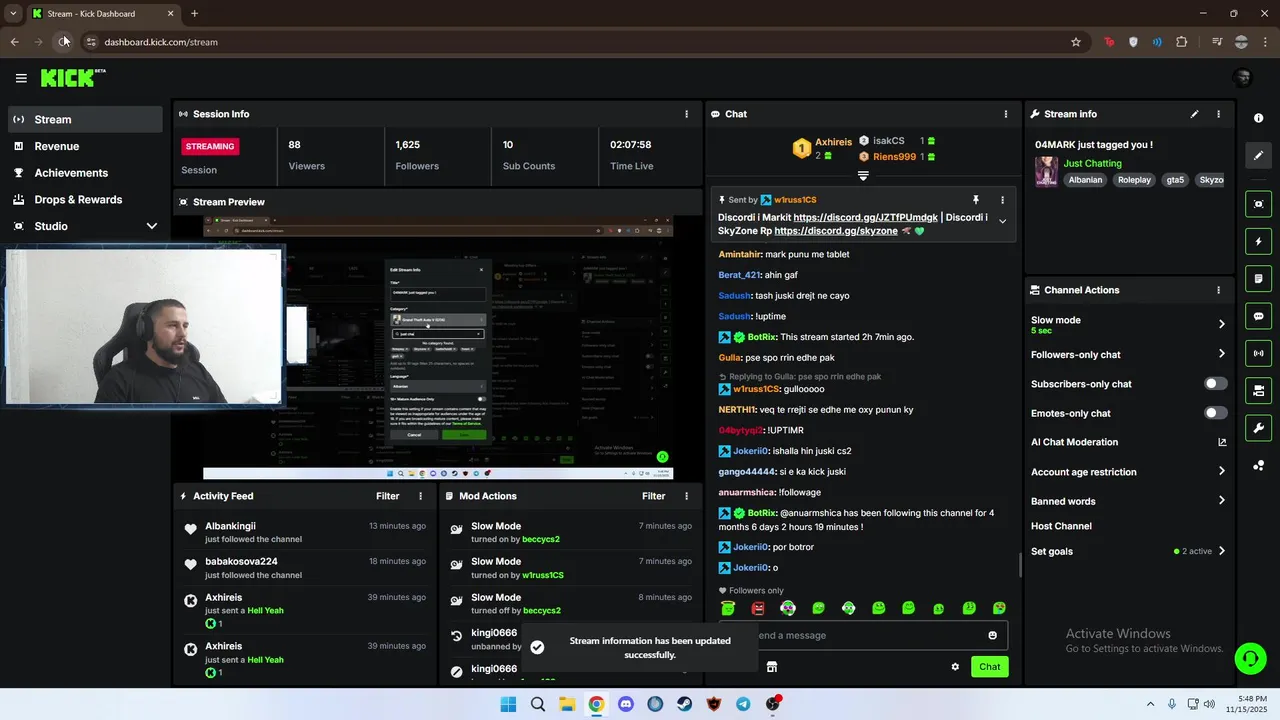Open Stream info three-dot options
This screenshot has height=720, width=1280.
1218,114
